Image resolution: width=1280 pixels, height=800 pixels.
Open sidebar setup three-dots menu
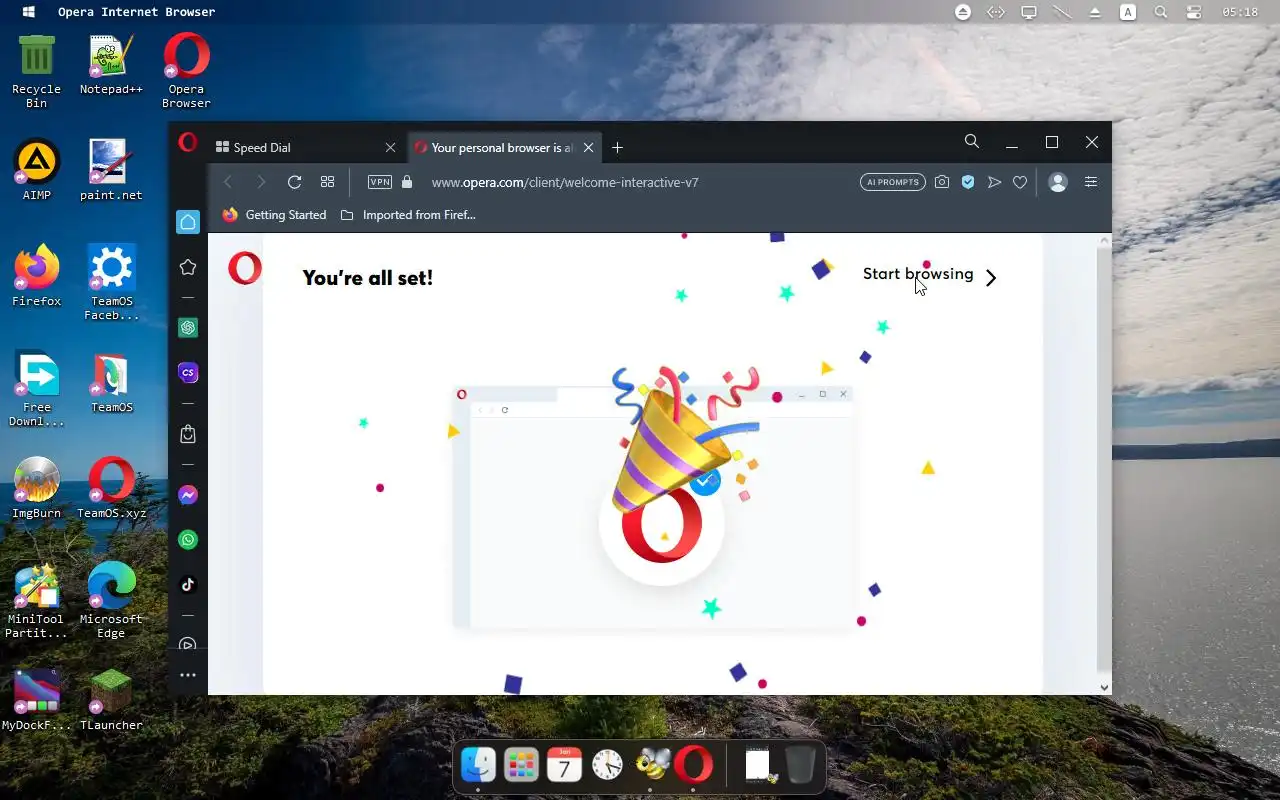(188, 675)
